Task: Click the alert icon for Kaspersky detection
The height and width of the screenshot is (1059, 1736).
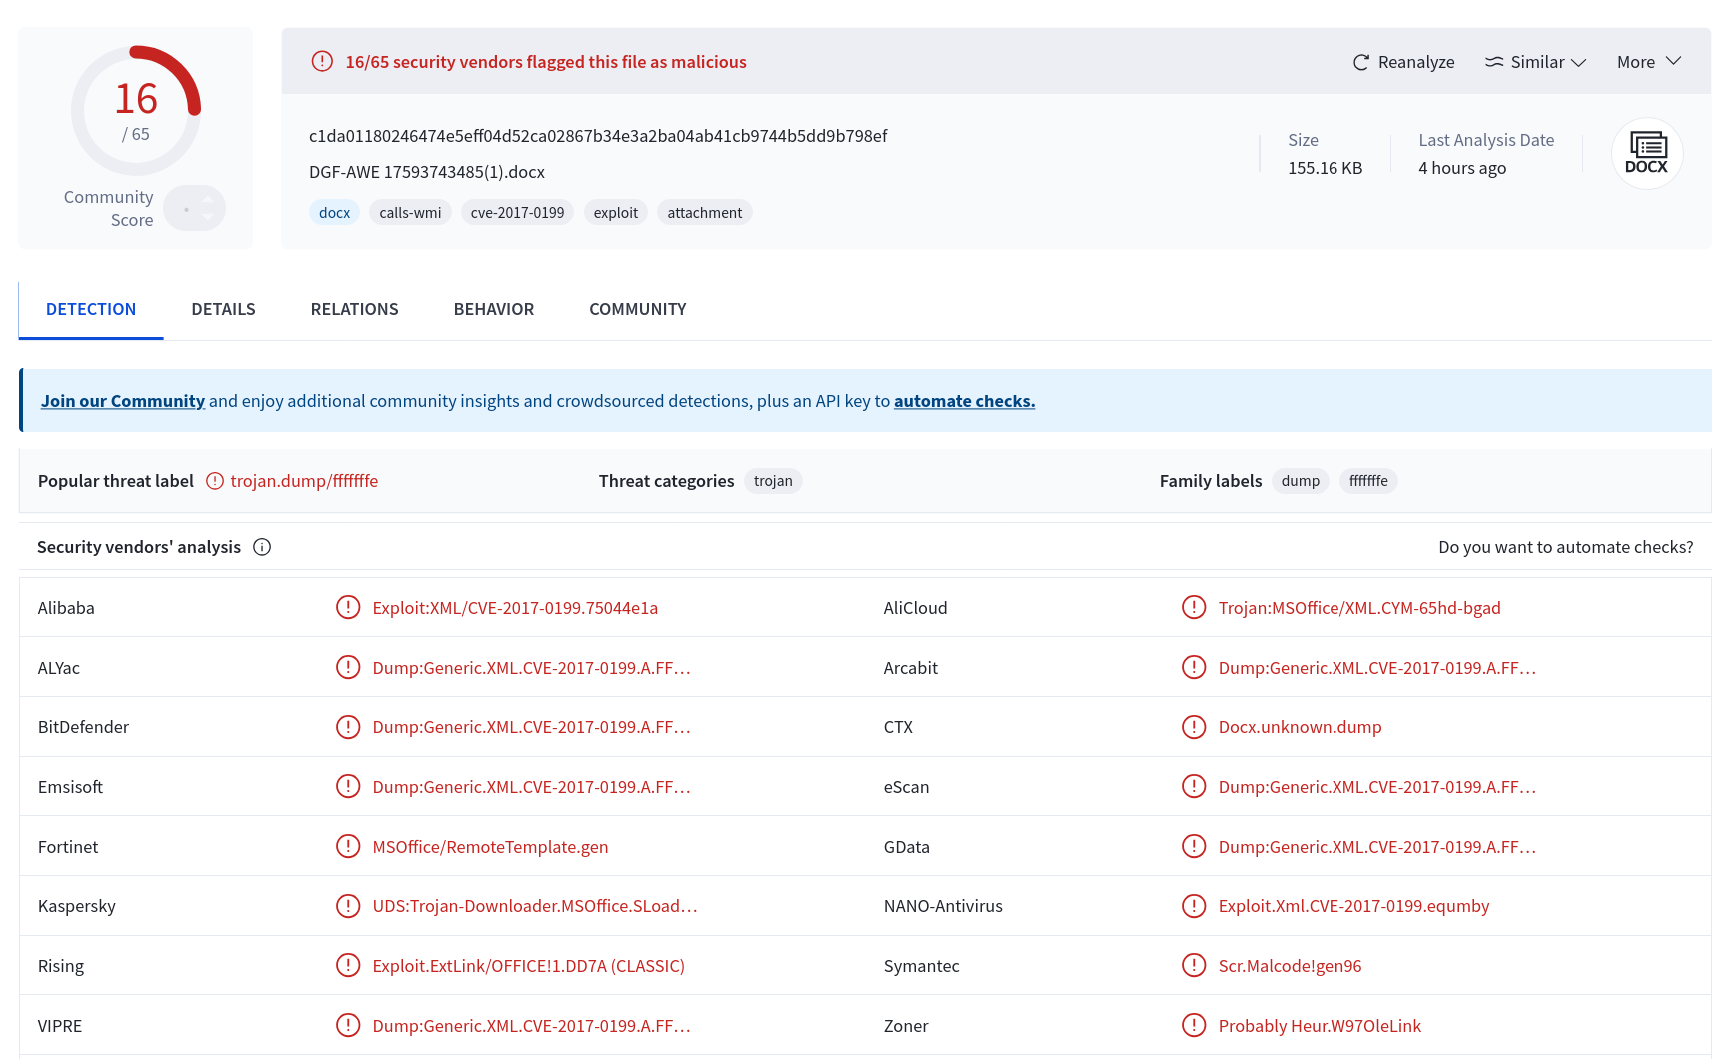Action: [348, 906]
